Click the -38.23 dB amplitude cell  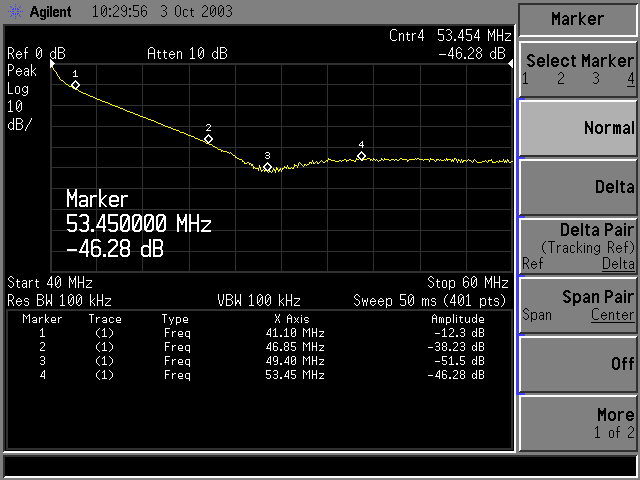(x=456, y=347)
